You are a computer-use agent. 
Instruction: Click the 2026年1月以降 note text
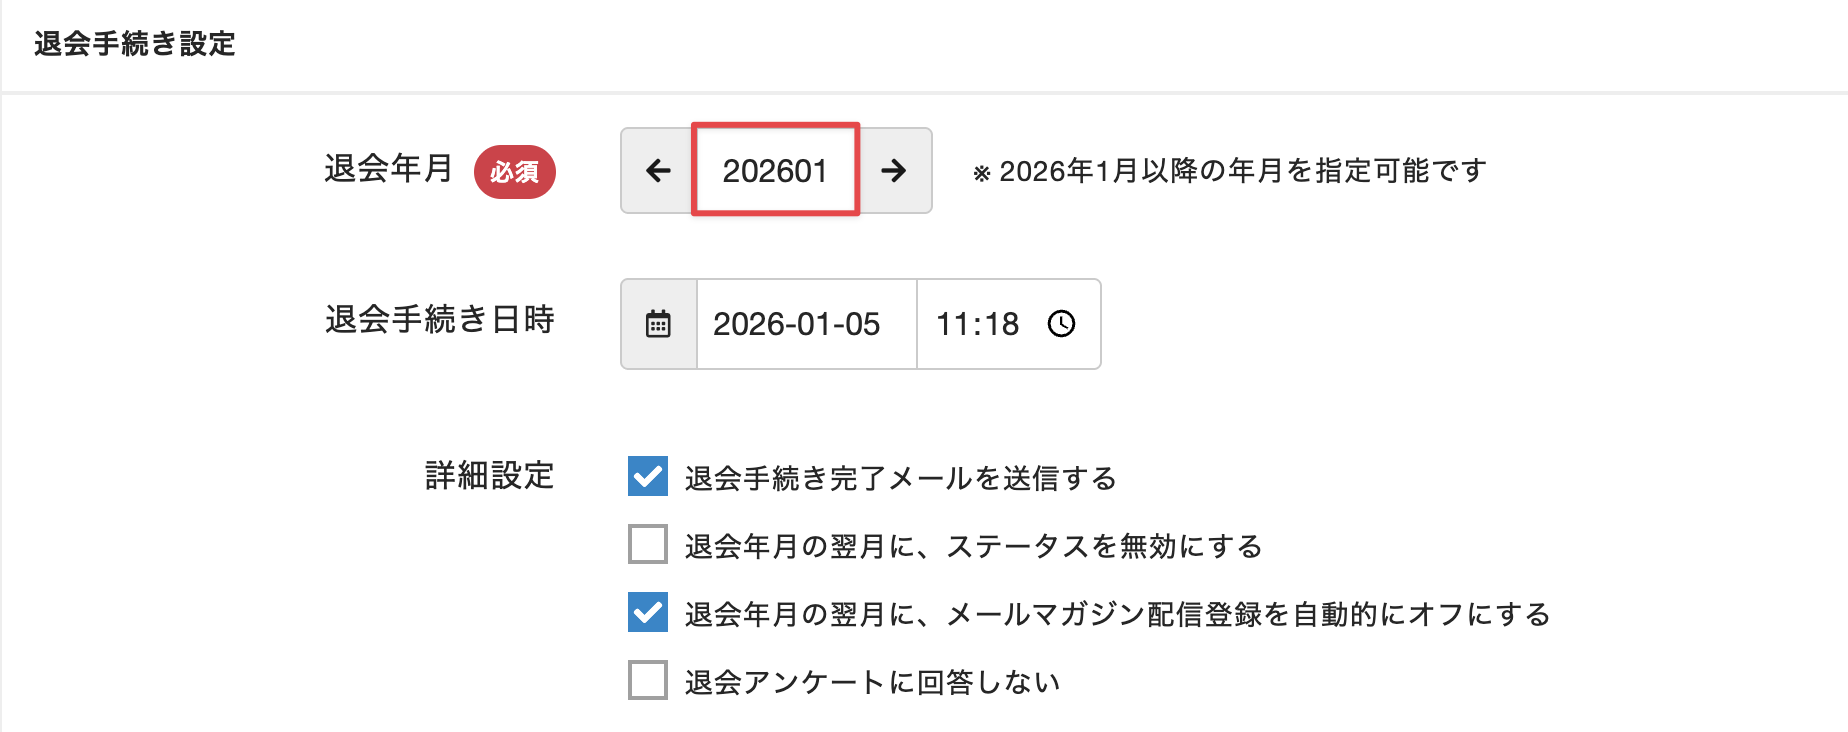tap(1230, 171)
